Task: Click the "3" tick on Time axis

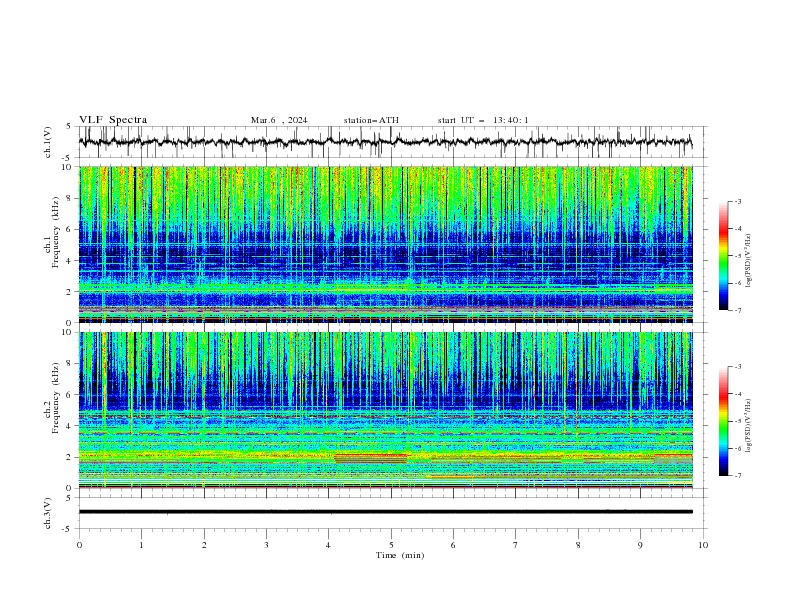Action: pos(266,545)
